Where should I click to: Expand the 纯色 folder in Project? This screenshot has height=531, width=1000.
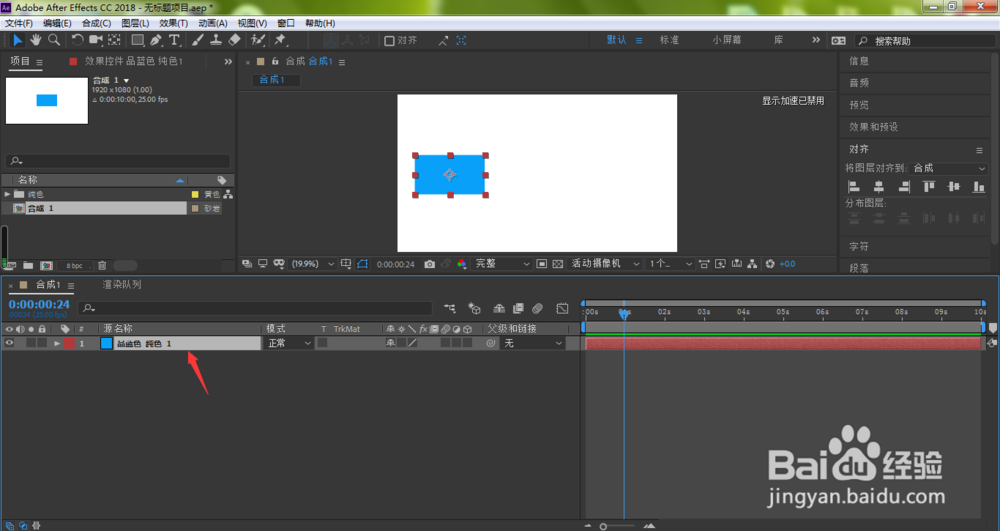(7, 194)
